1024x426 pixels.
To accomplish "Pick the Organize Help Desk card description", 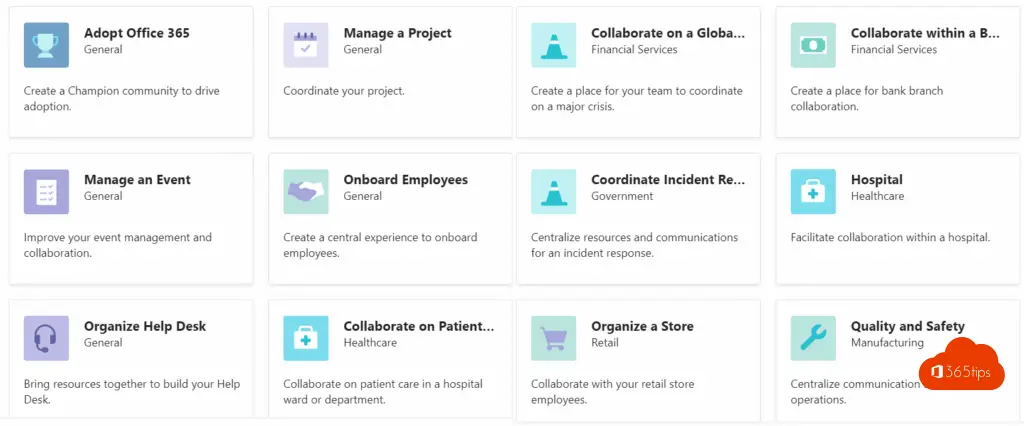I will (132, 391).
